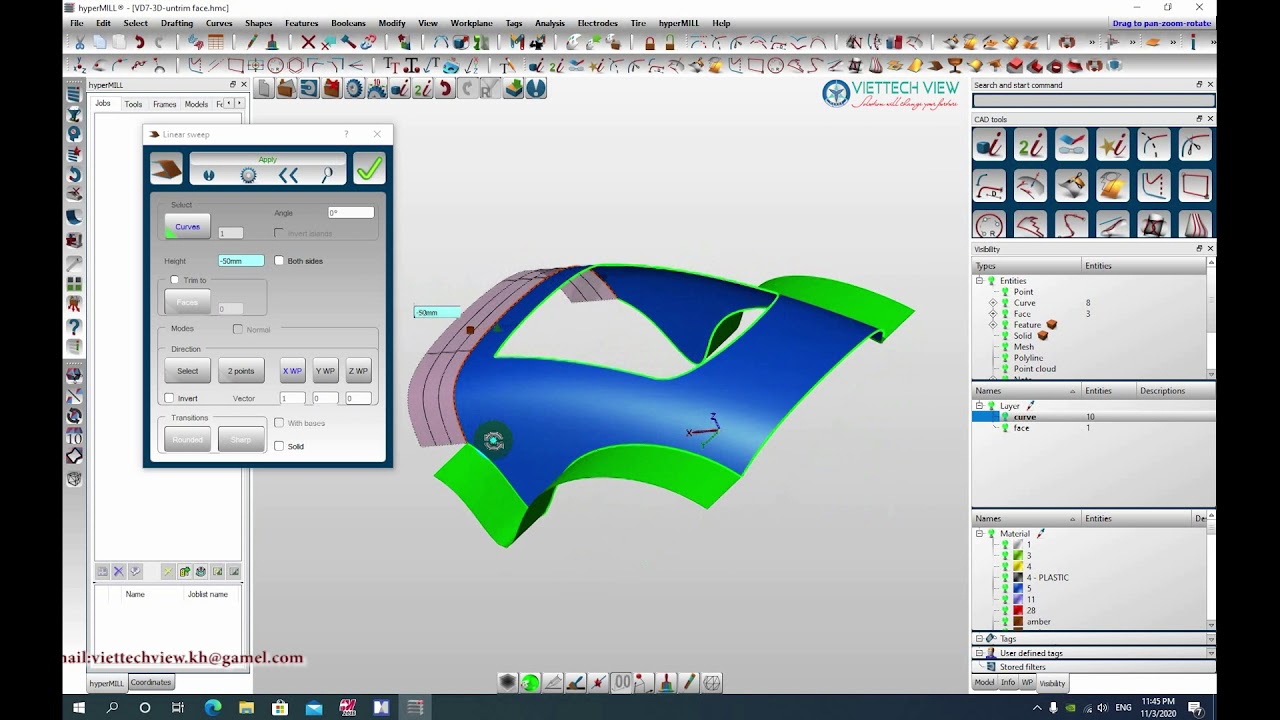
Task: Click the pencil icon in bottom toolbar
Action: click(688, 682)
